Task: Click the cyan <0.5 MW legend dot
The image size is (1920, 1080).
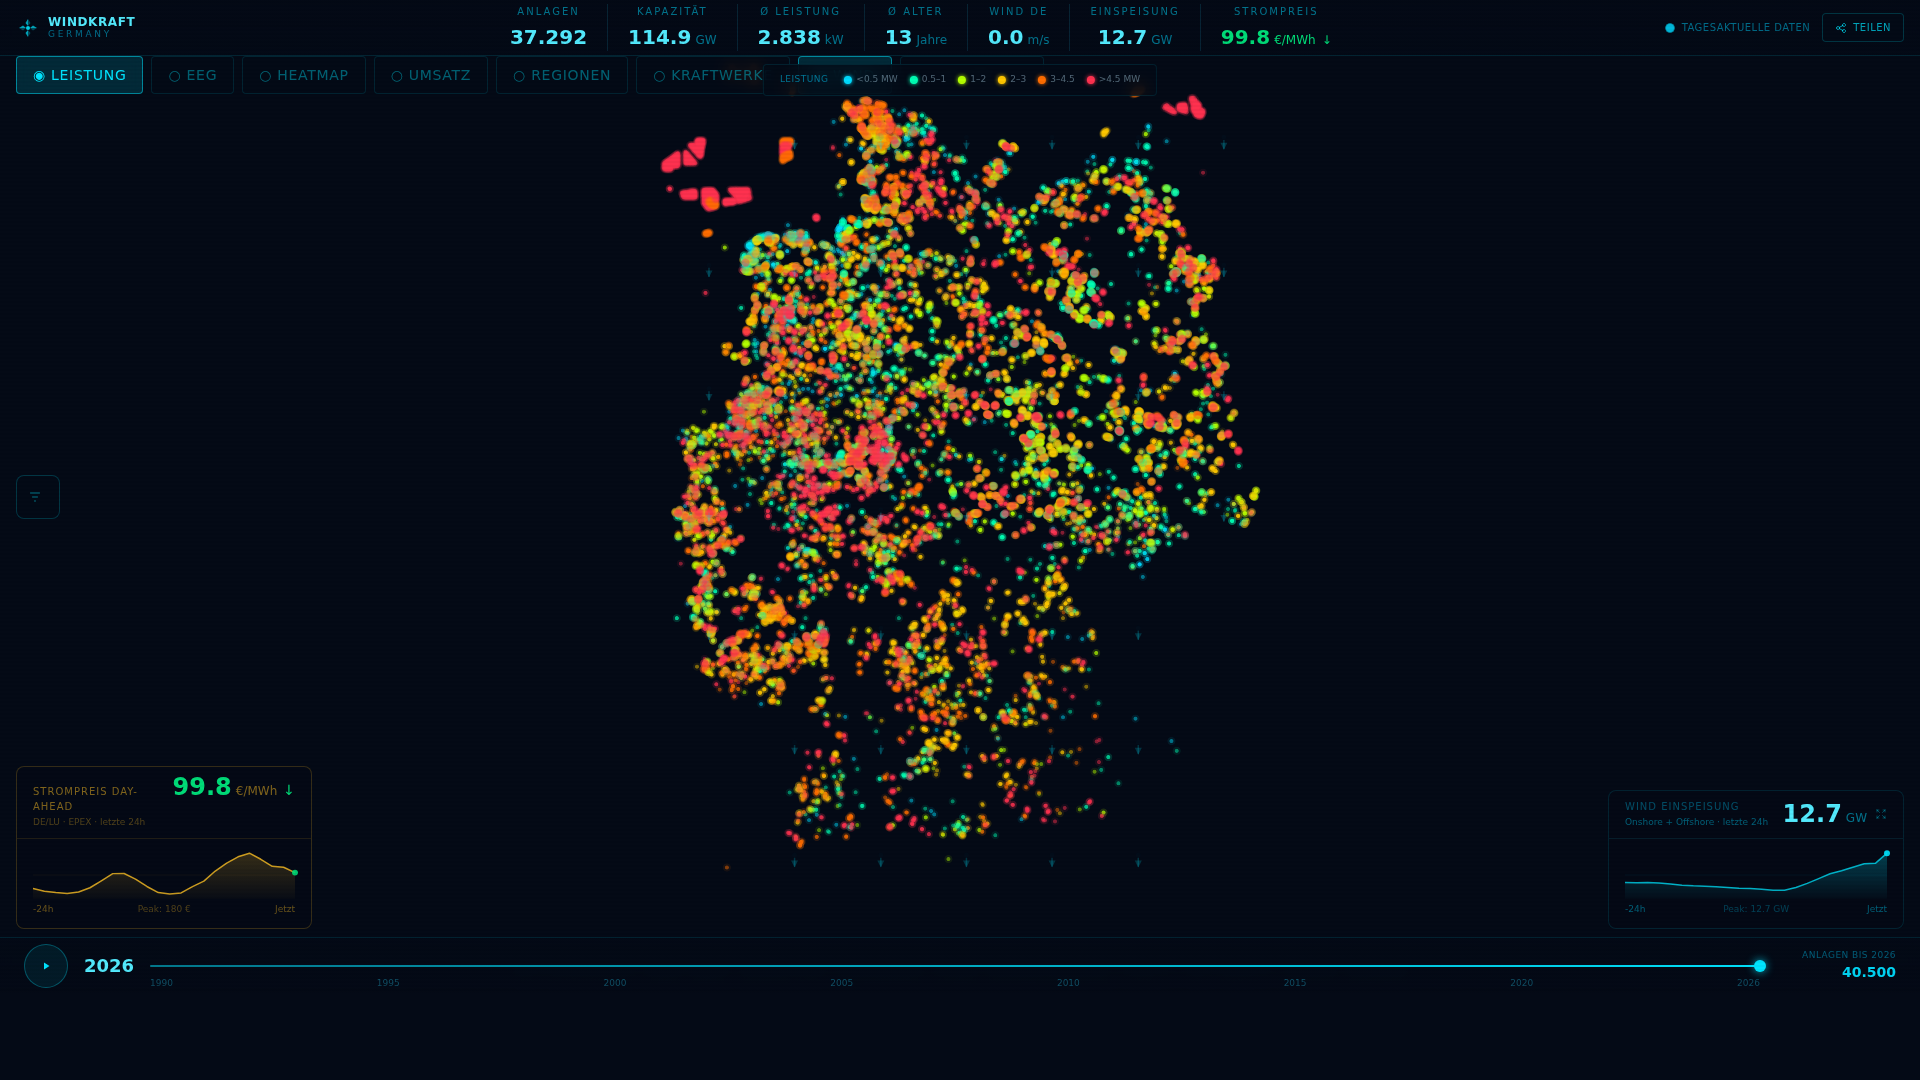Action: [x=848, y=80]
